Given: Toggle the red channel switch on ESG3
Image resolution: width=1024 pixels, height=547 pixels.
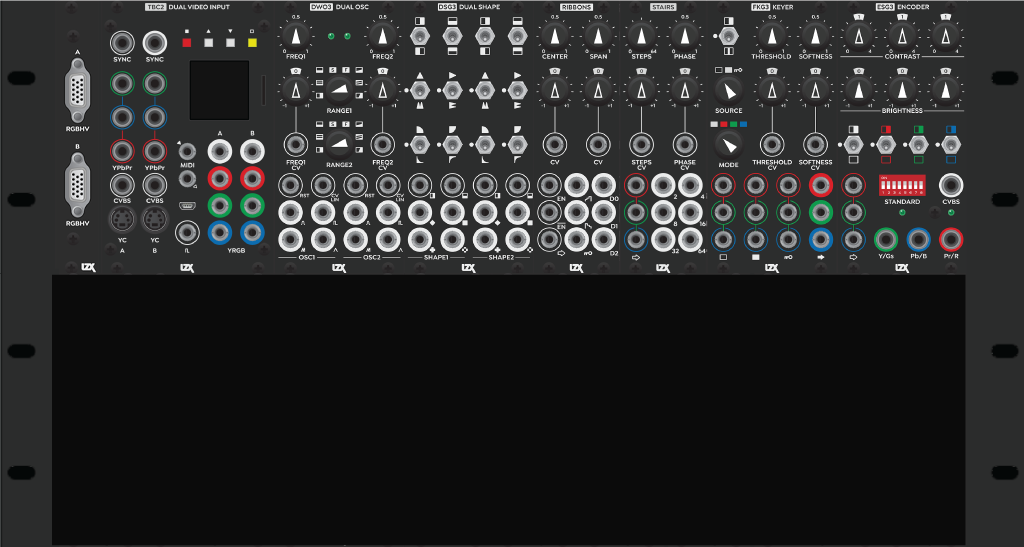Looking at the screenshot, I should [x=885, y=144].
